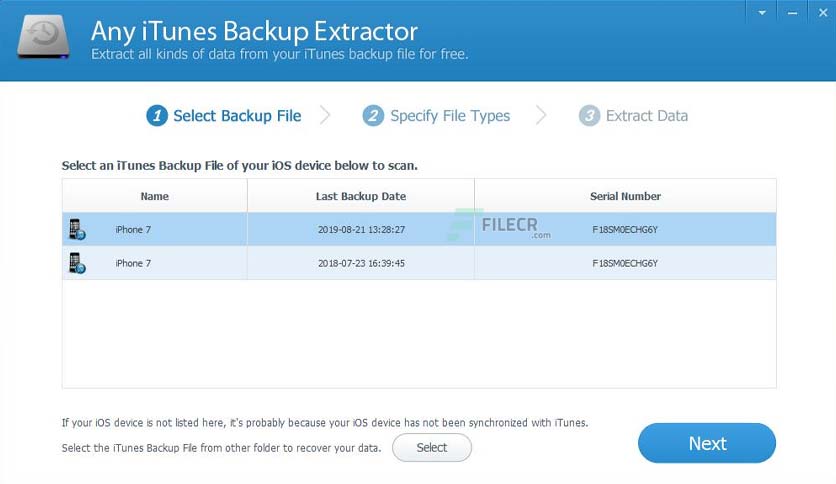Click device icon of 2018-07-23 backup row
The image size is (836, 484).
point(77,263)
